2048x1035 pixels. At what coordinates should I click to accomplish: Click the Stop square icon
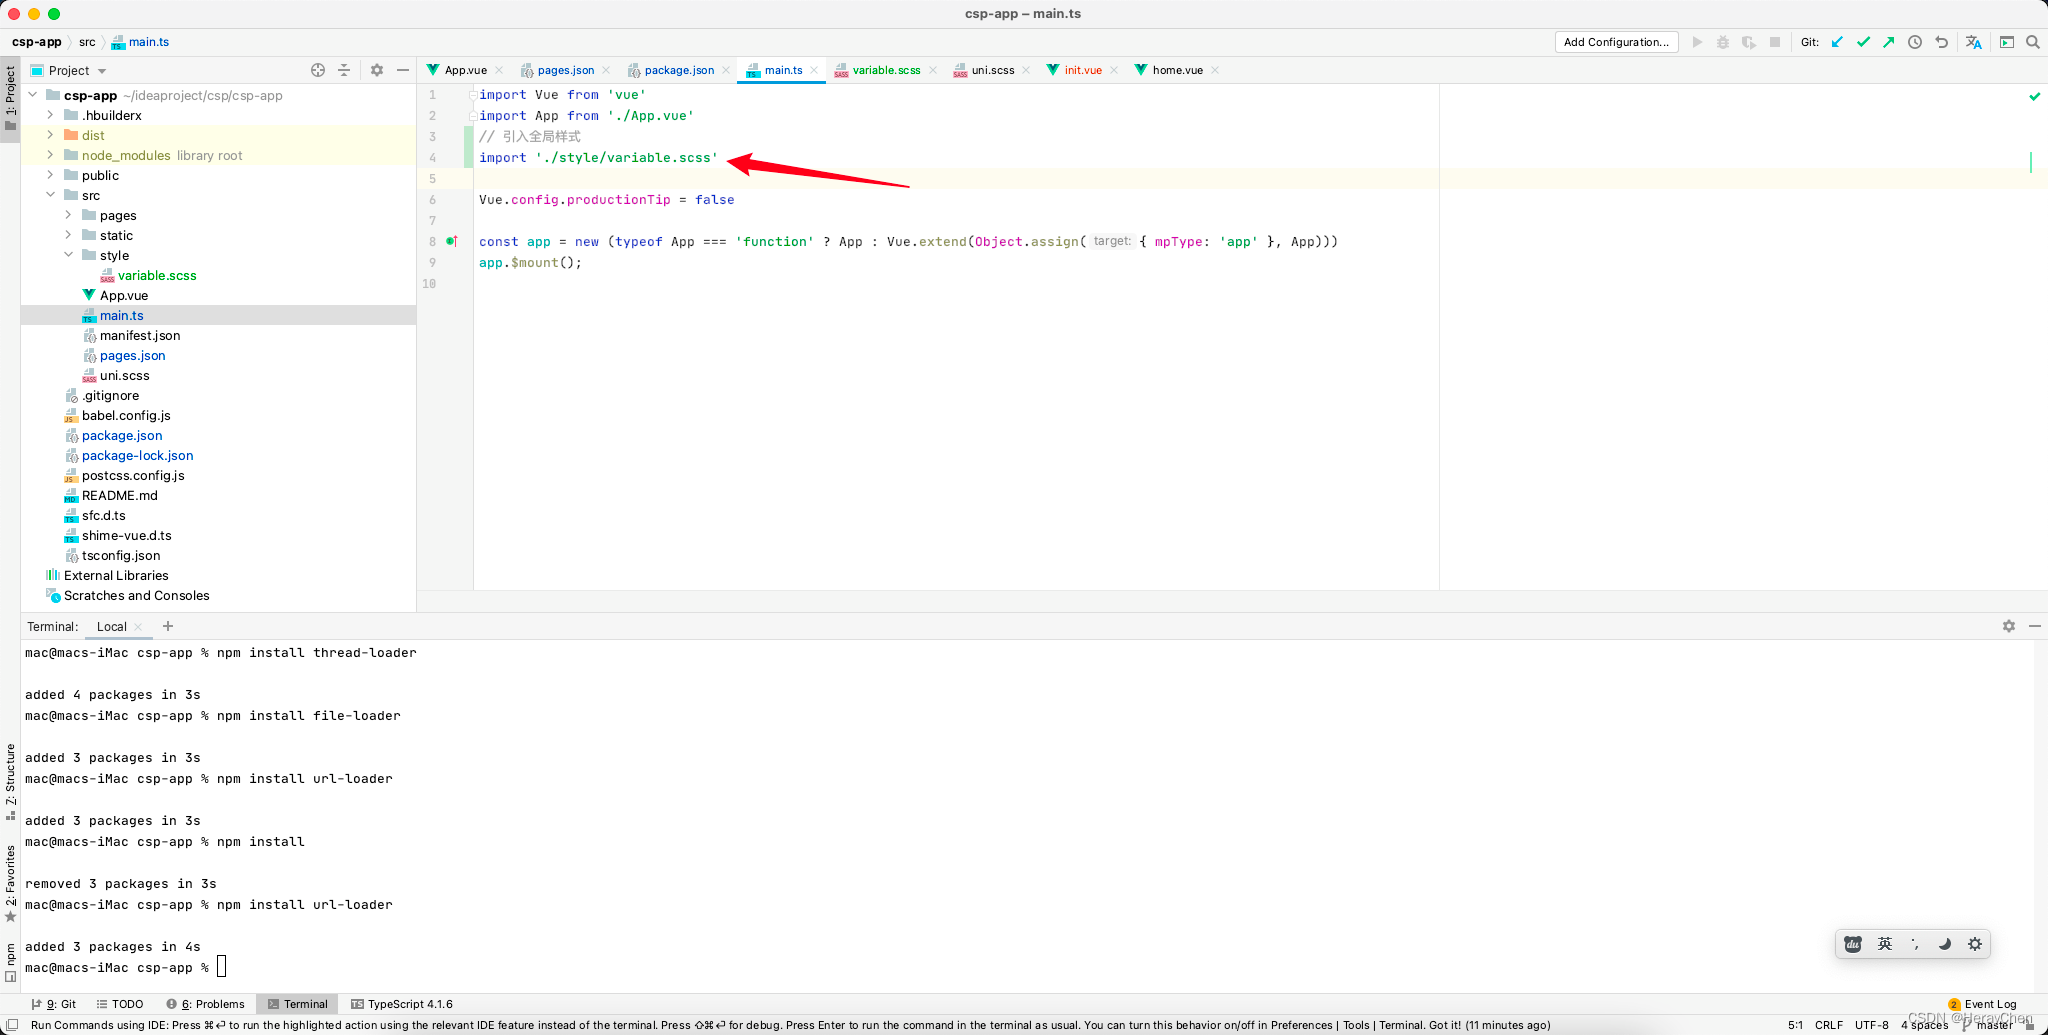[1775, 42]
